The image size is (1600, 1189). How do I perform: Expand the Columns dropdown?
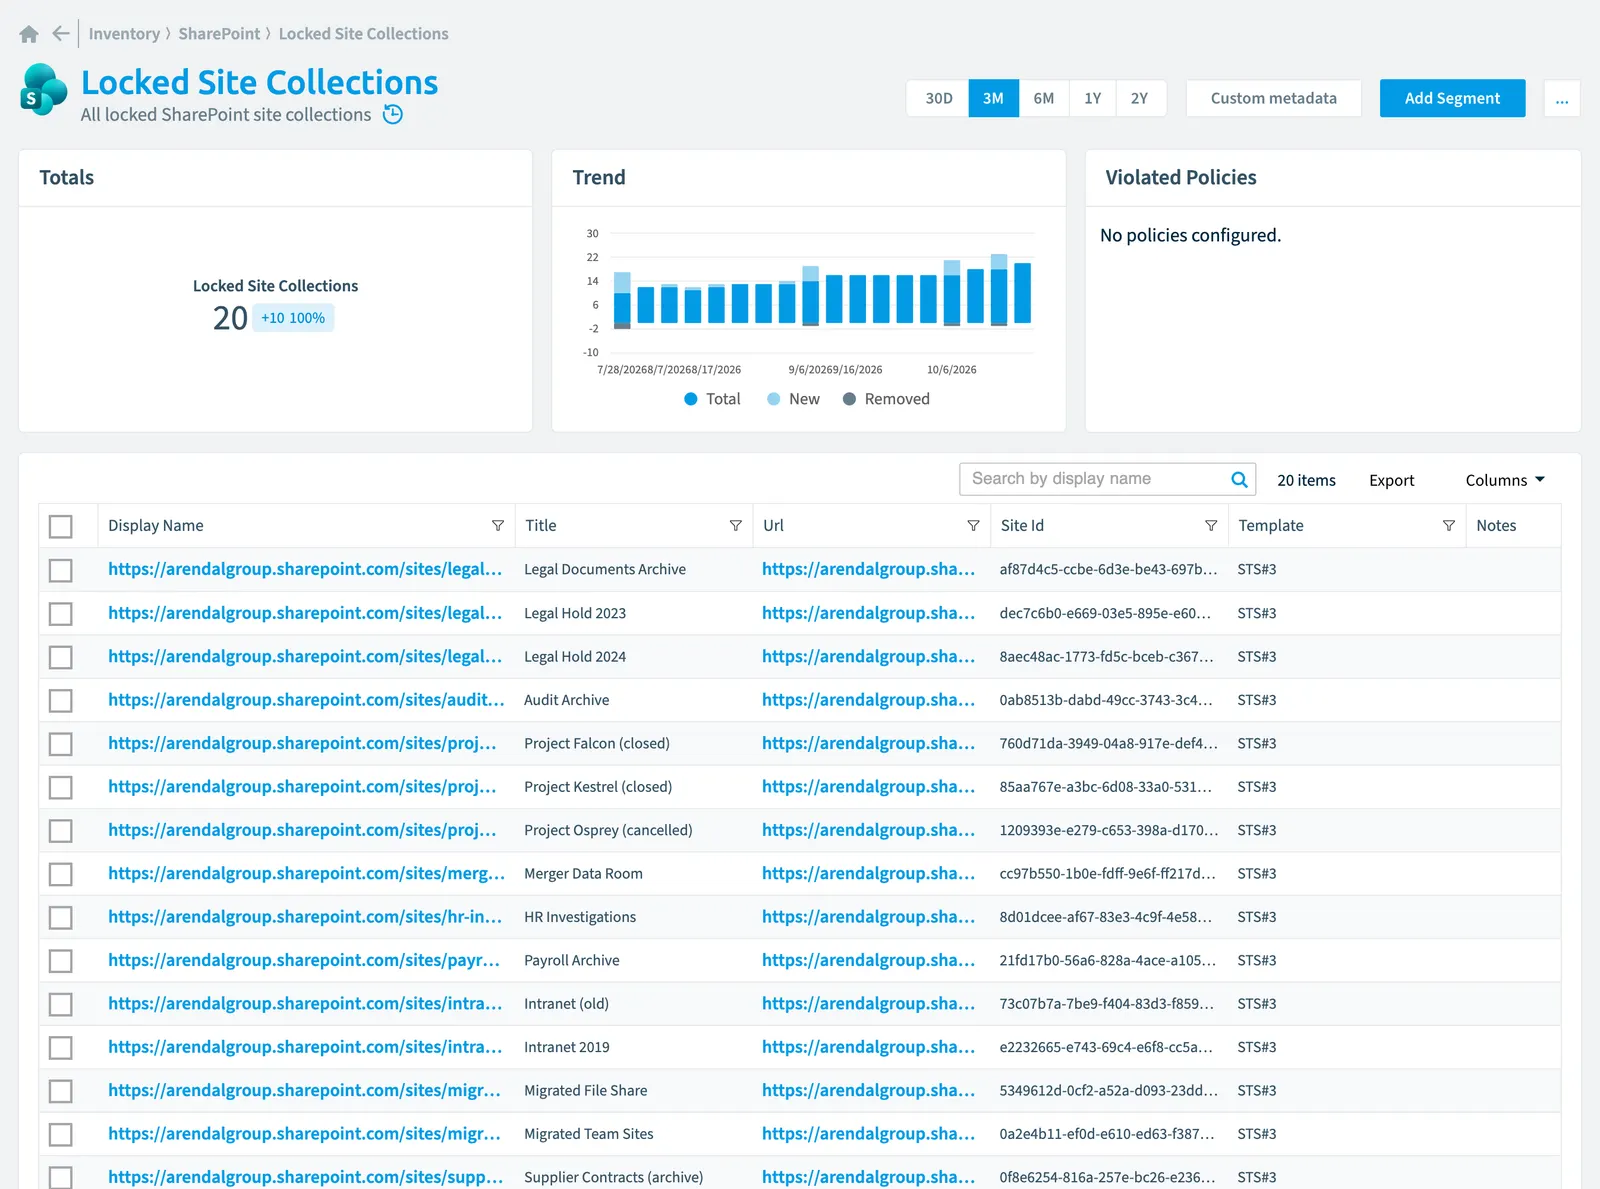tap(1505, 480)
